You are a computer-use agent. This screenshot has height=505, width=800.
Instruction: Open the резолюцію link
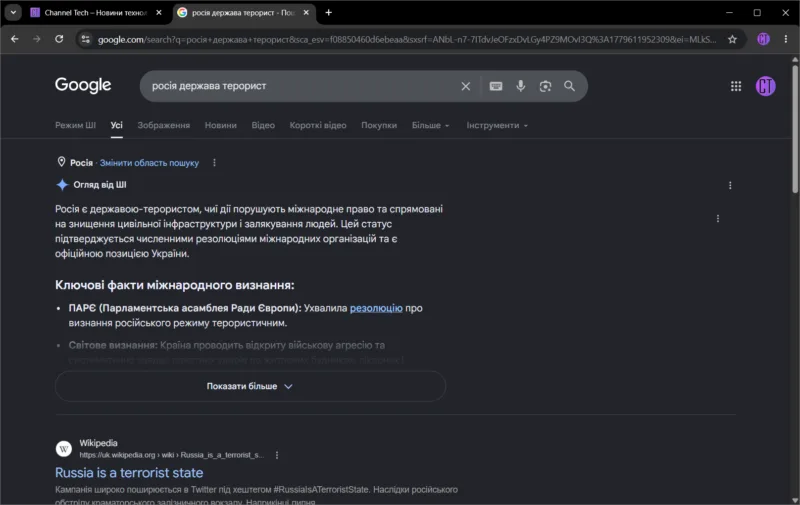(376, 308)
